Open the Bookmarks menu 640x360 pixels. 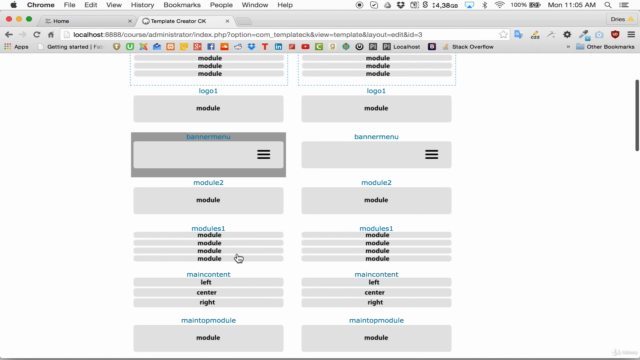(x=182, y=5)
